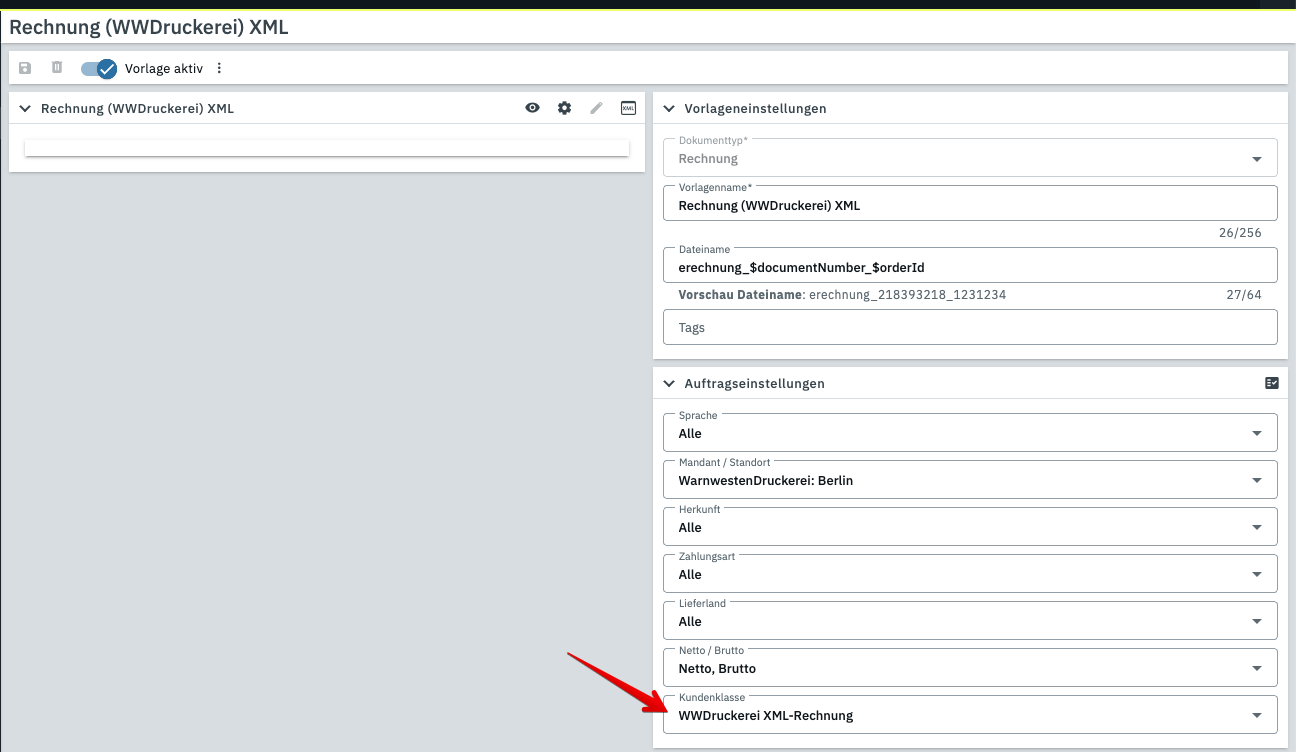Click the Vorlagenname text field
Screen dimensions: 1296x752
pyautogui.click(x=970, y=203)
